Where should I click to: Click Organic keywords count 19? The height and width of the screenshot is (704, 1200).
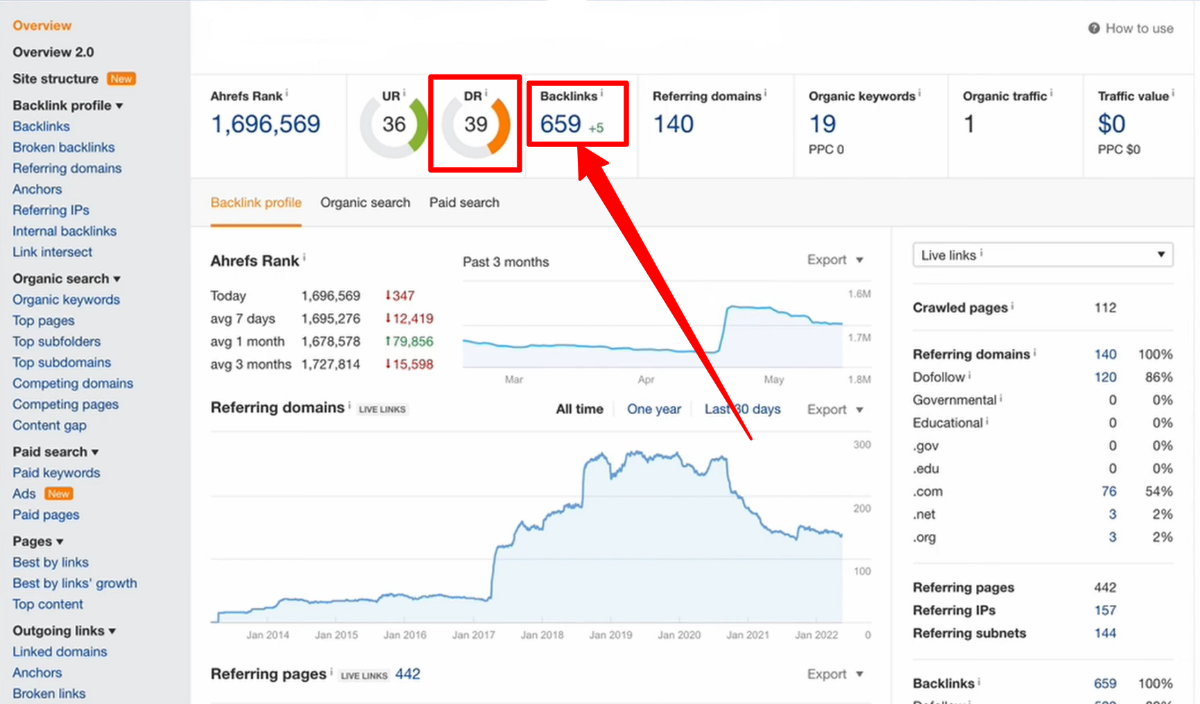822,125
